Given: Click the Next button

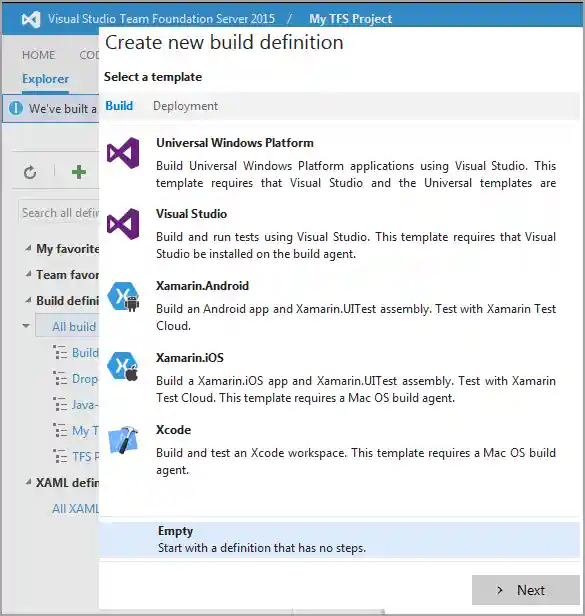Looking at the screenshot, I should [x=526, y=590].
